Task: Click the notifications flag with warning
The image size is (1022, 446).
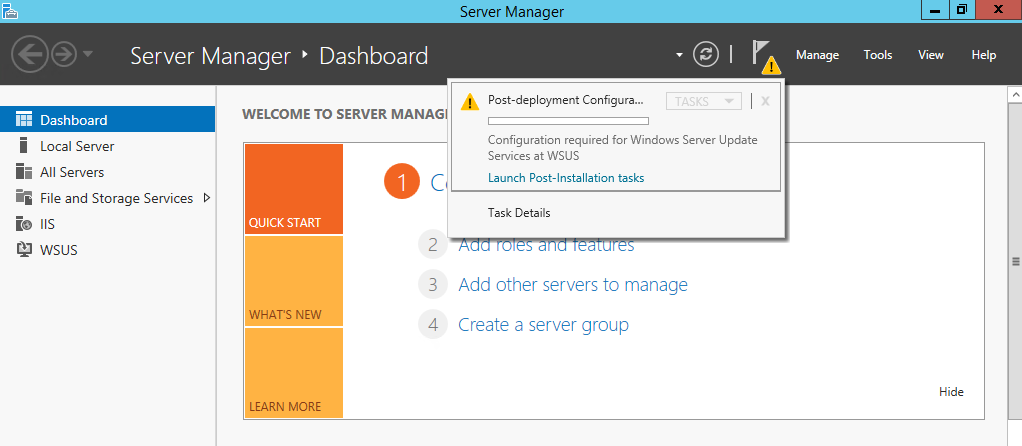Action: pos(765,57)
